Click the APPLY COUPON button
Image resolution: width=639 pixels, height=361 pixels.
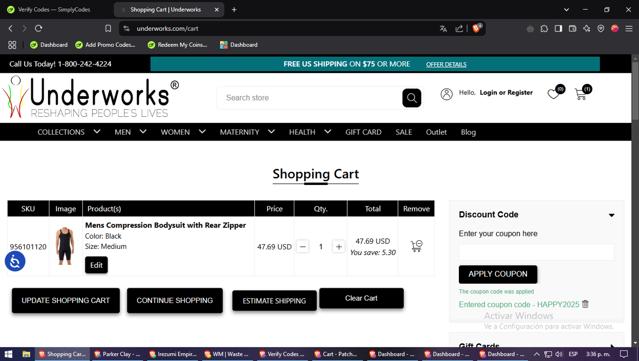(498, 274)
